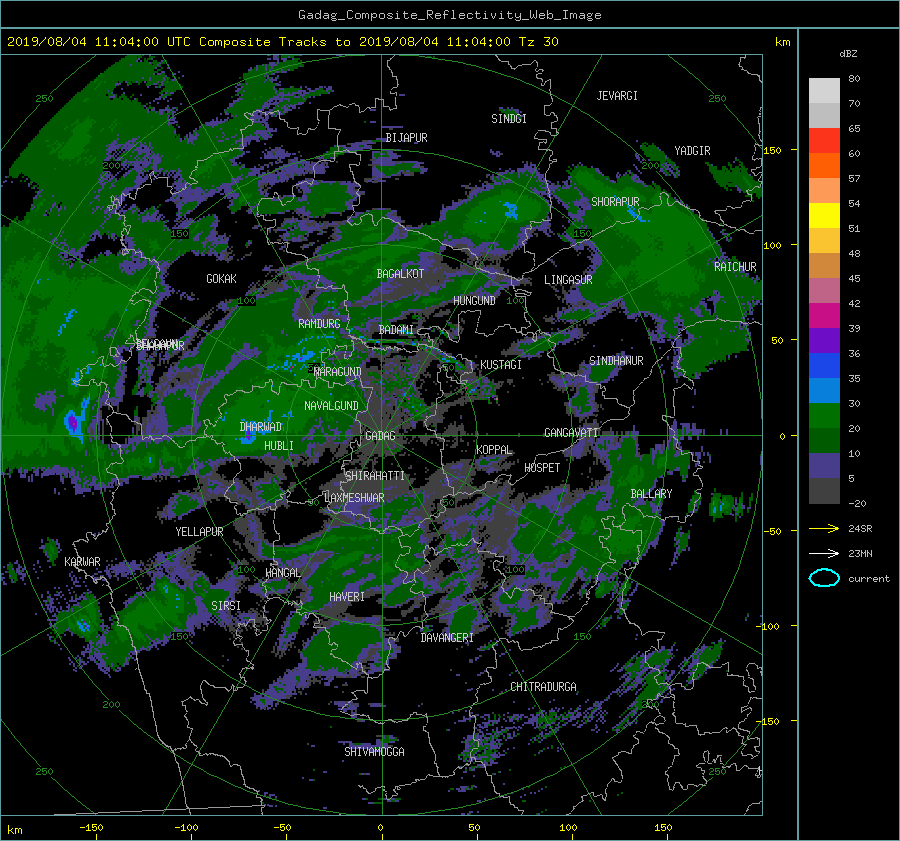The width and height of the screenshot is (900, 841).
Task: Click the white 23MN arrow legend icon
Action: [x=824, y=553]
